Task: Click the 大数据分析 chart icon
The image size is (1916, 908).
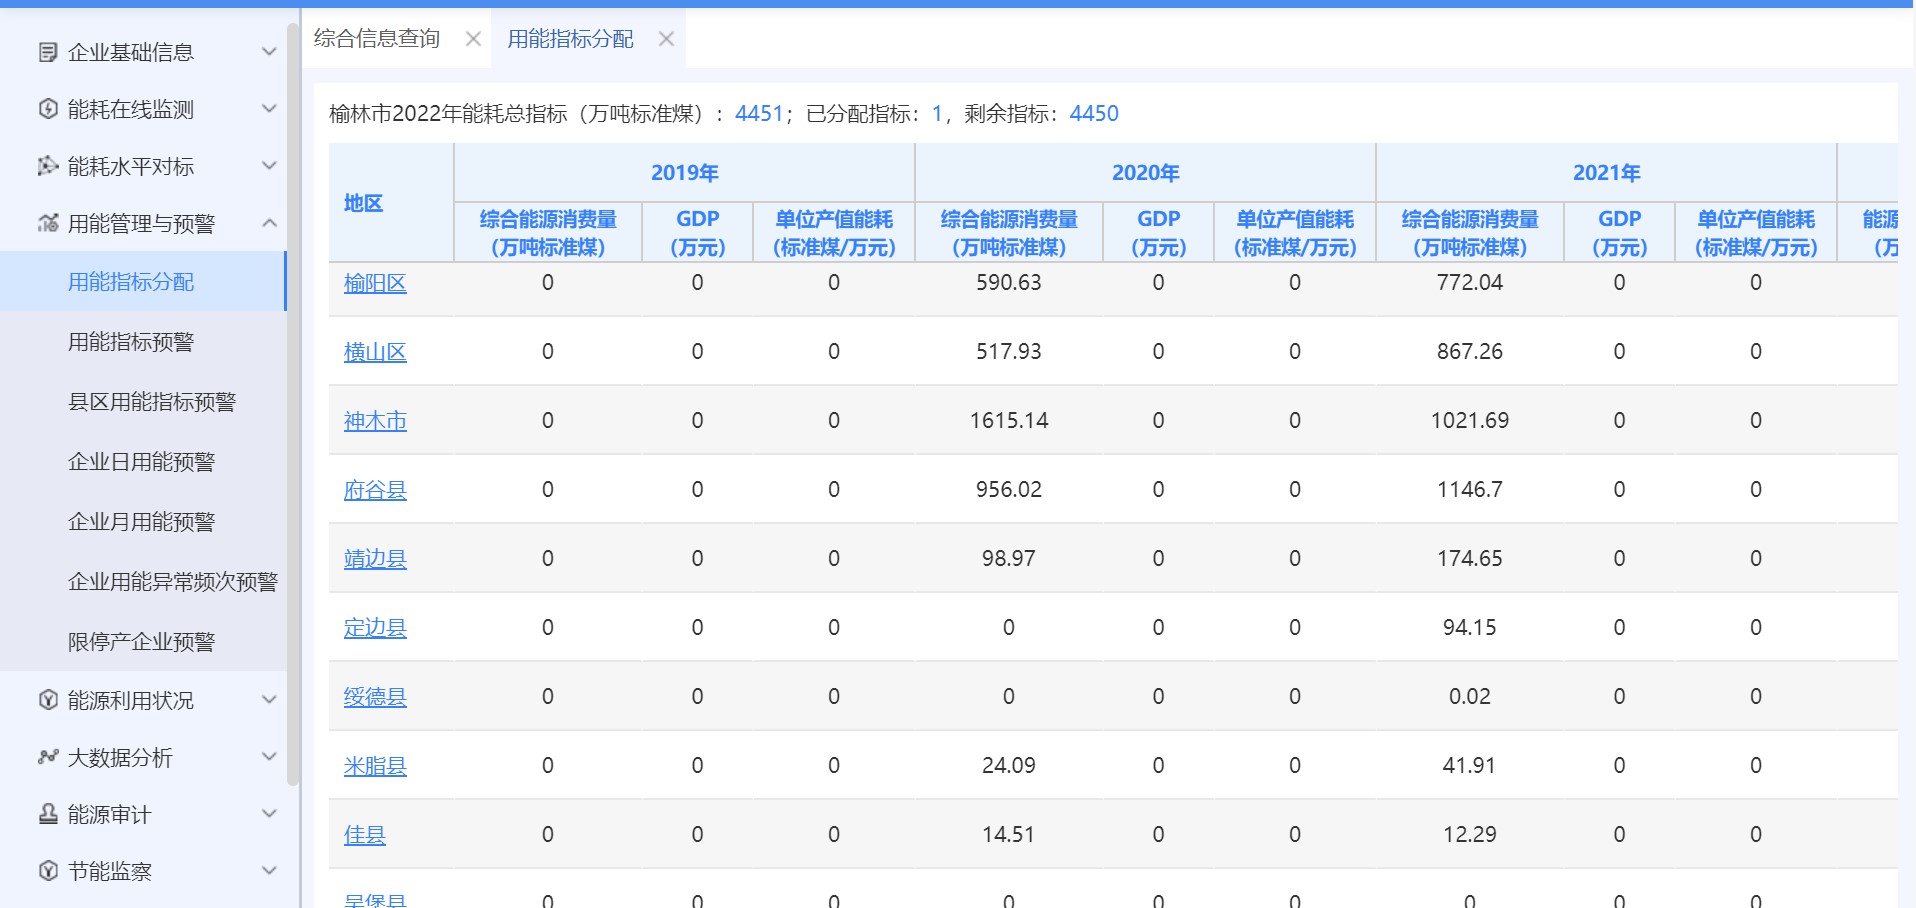Action: [x=47, y=757]
